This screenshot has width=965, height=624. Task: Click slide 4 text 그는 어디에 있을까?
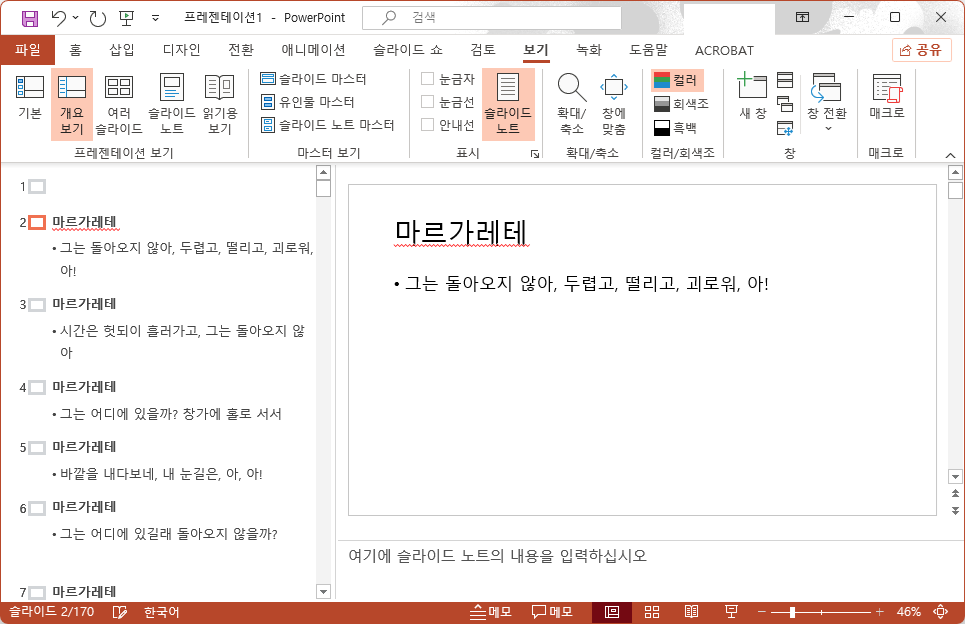[119, 414]
